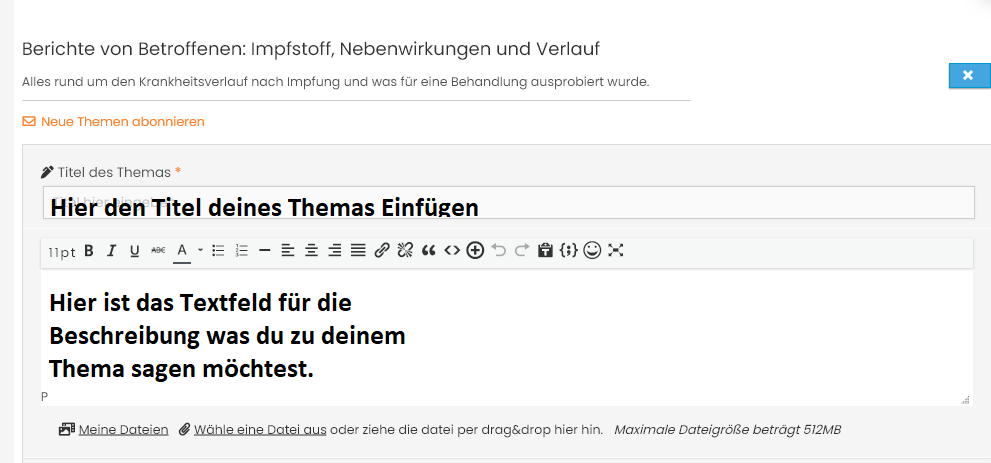The image size is (991, 463).
Task: Open the 11pt font size selector
Action: click(62, 252)
